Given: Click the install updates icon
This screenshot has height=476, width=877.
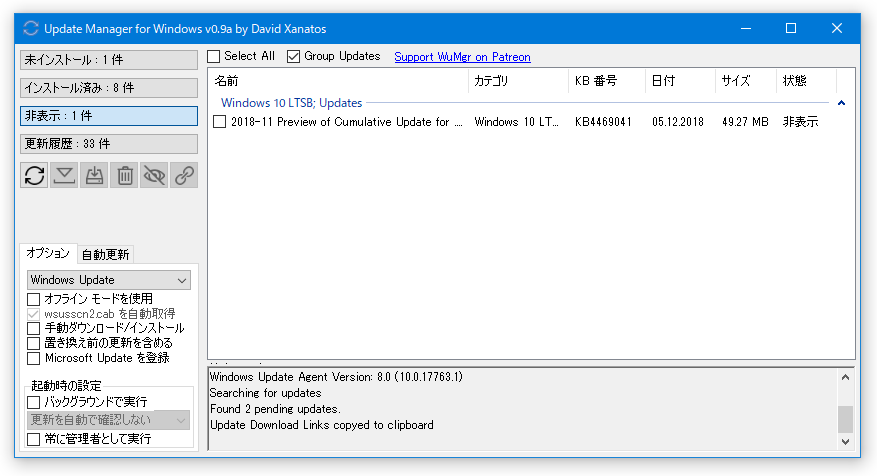Looking at the screenshot, I should pyautogui.click(x=94, y=175).
